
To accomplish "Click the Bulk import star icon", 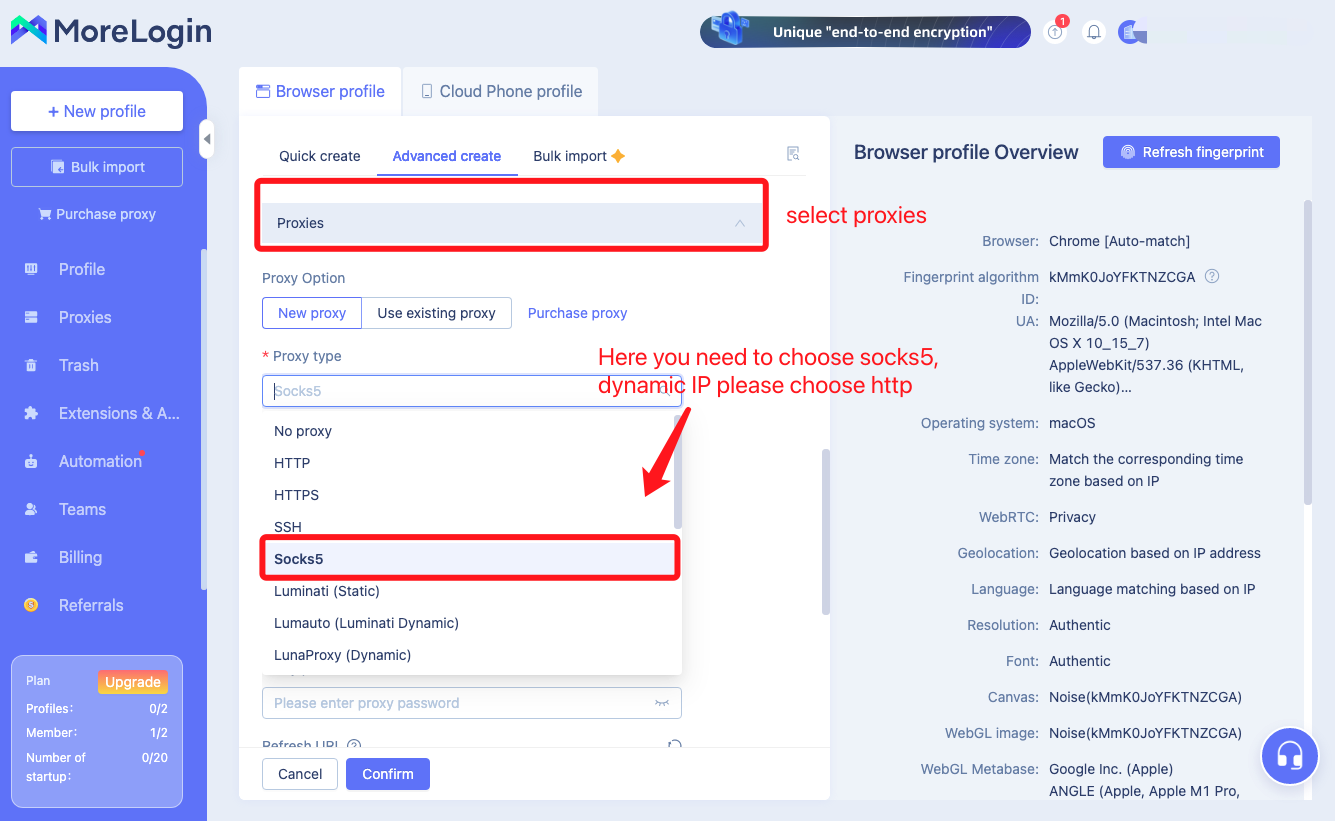I will pos(618,156).
